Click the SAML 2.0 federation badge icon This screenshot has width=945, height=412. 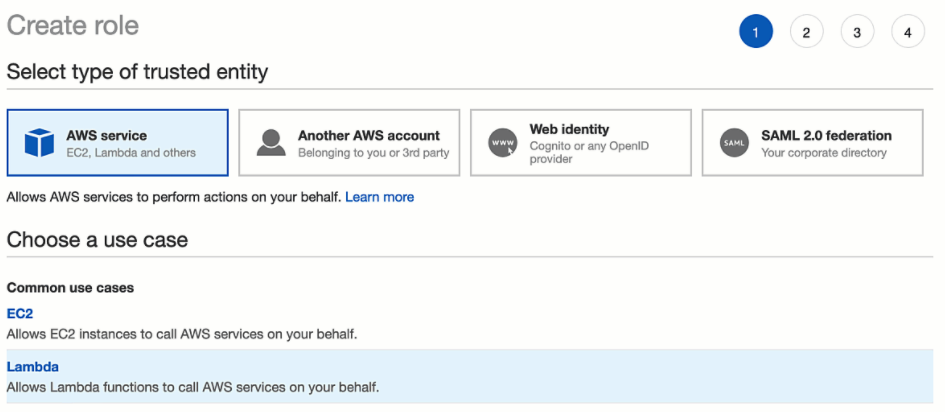tap(734, 143)
